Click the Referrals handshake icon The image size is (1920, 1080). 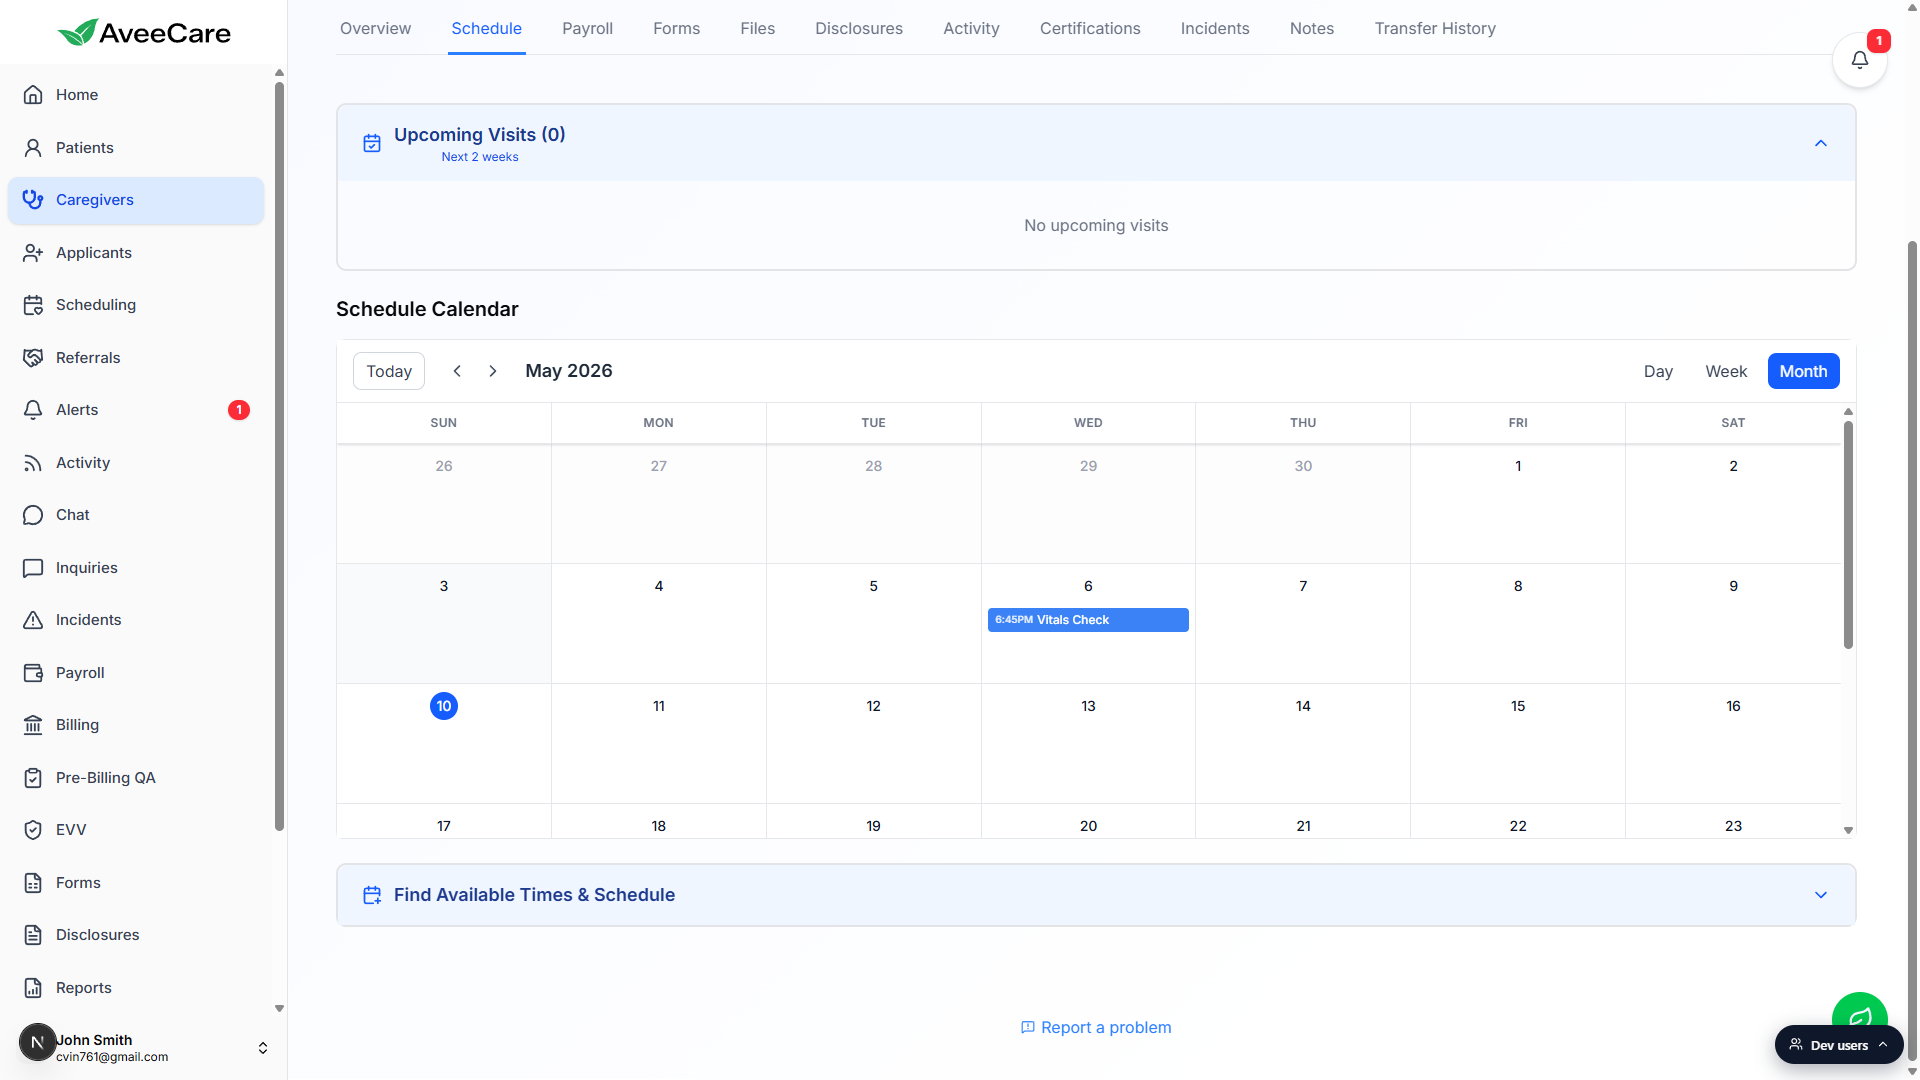(x=33, y=358)
